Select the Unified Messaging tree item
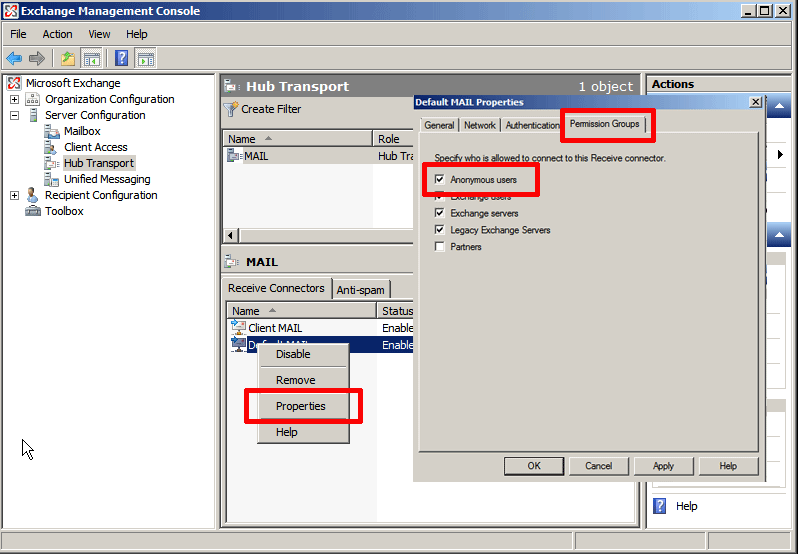The height and width of the screenshot is (554, 798). pos(107,179)
